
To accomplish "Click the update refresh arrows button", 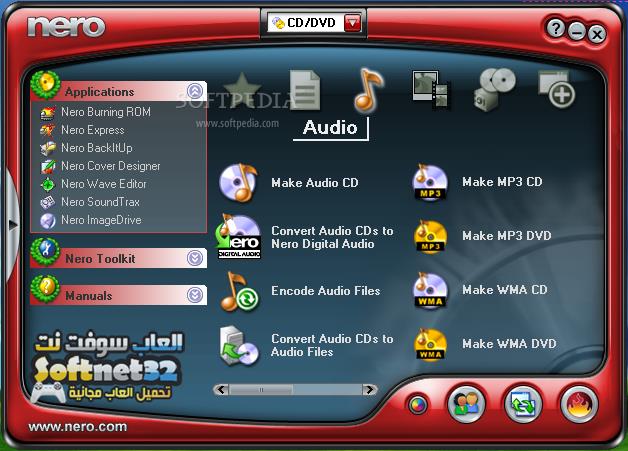I will tap(523, 404).
